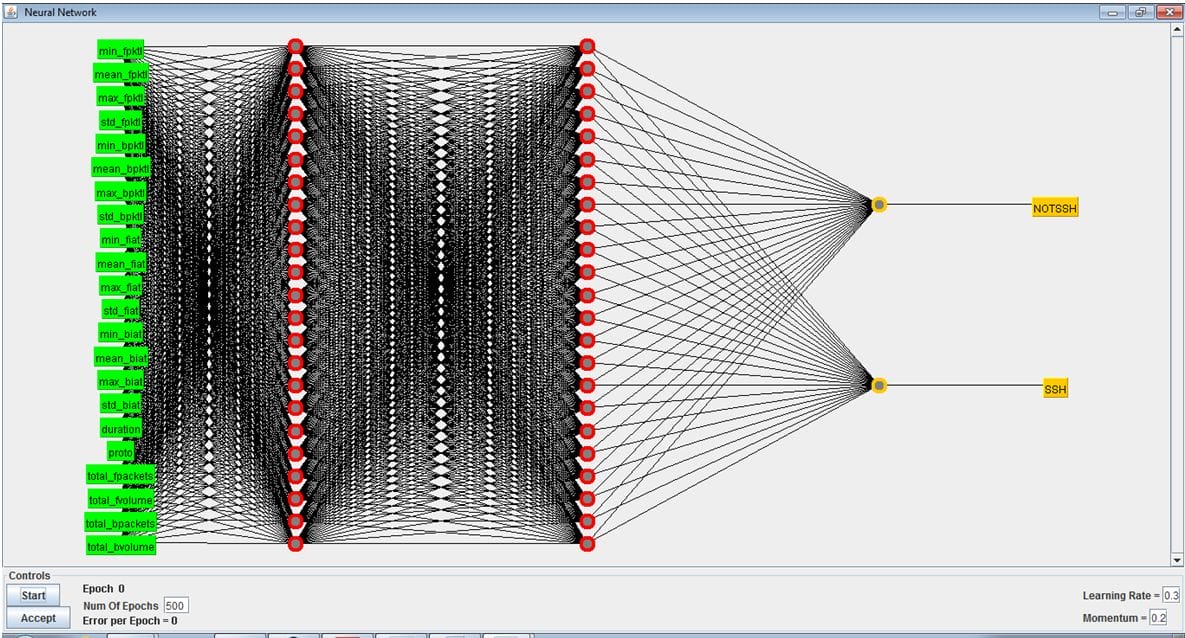Select the mean_fpktl input node
Image resolution: width=1185 pixels, height=638 pixels.
(x=121, y=74)
